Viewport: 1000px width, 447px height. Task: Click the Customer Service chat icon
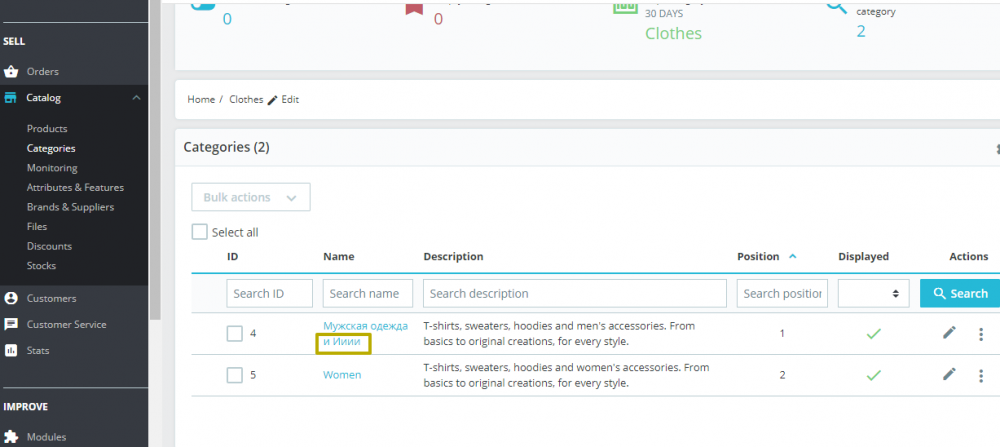click(10, 324)
